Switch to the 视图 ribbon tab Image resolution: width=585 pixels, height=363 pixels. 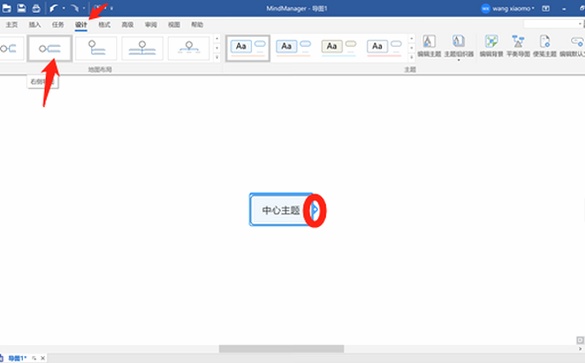[x=174, y=25]
